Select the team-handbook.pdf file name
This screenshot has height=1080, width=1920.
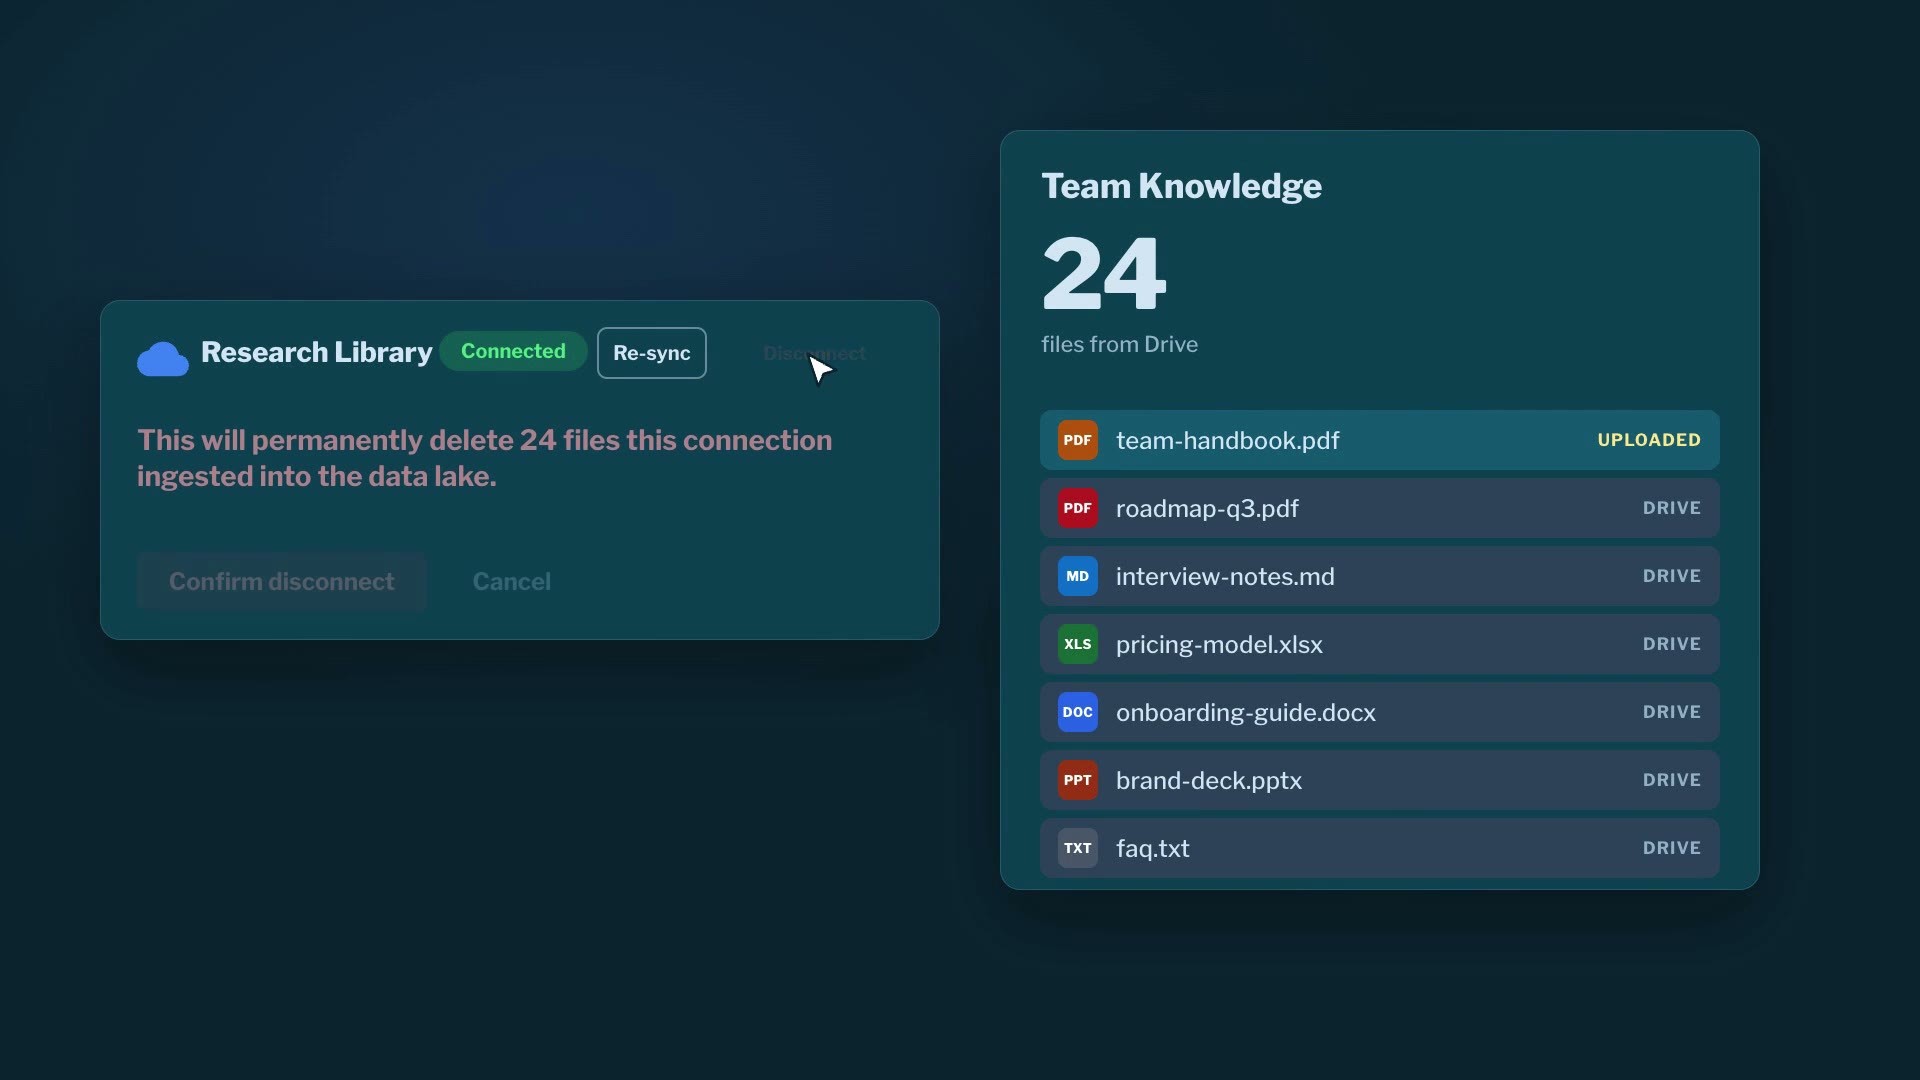click(1227, 440)
